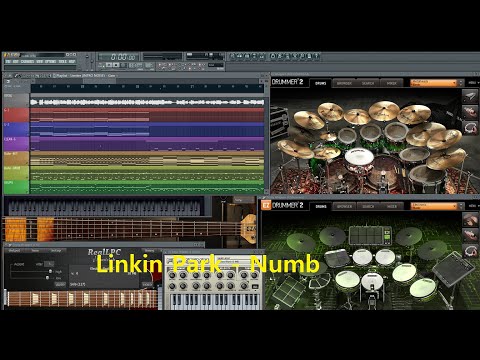This screenshot has height=360, width=480.
Task: Click top percussion icon in upper EZdrummer sidebar
Action: (470, 96)
